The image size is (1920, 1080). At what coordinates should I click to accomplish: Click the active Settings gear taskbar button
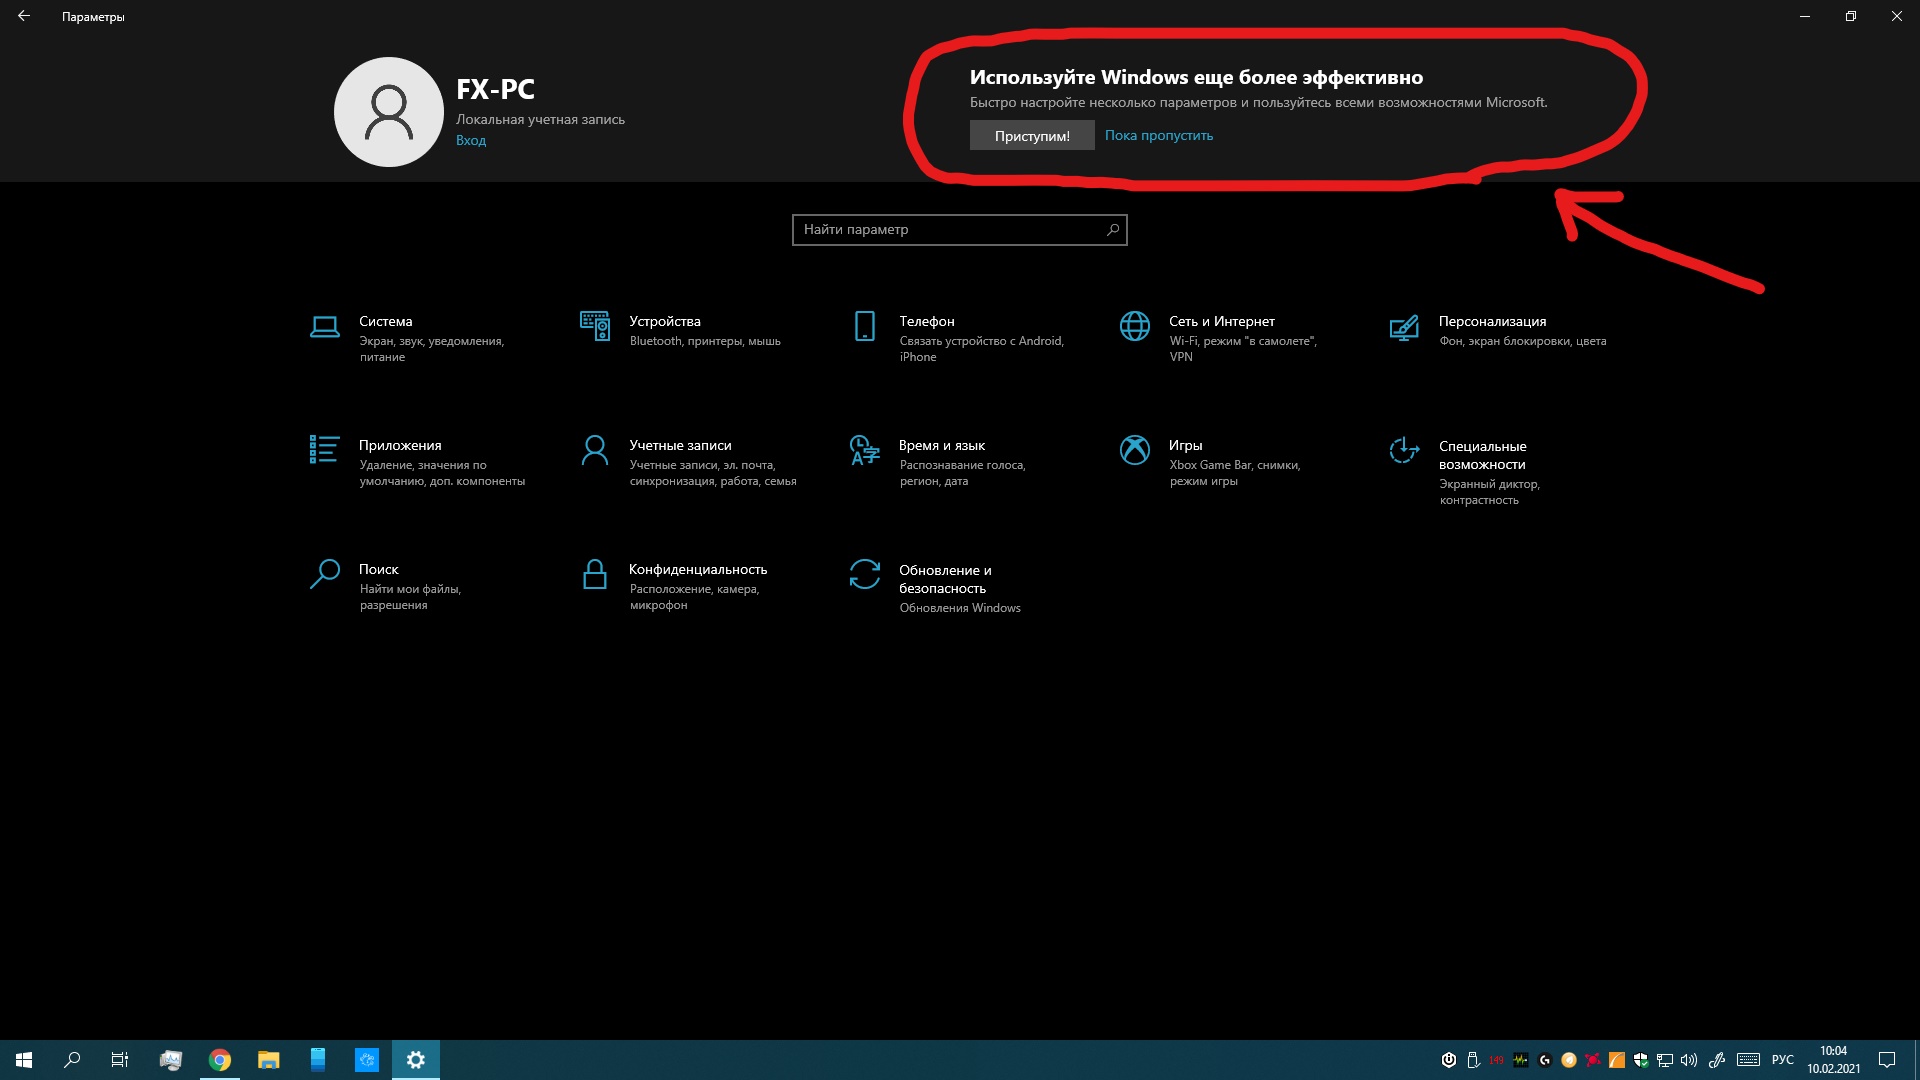click(x=416, y=1060)
